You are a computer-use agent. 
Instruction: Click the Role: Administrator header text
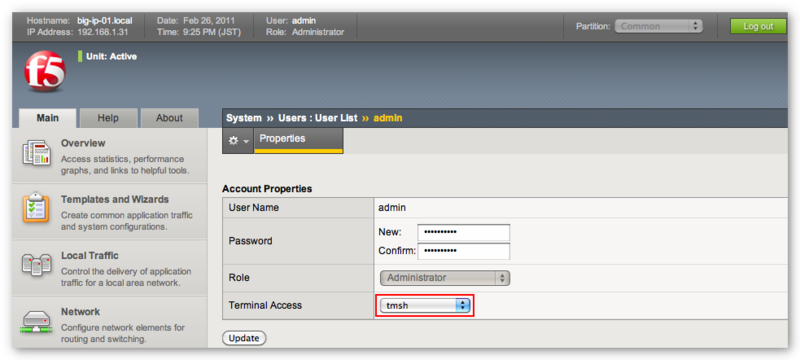click(x=305, y=32)
